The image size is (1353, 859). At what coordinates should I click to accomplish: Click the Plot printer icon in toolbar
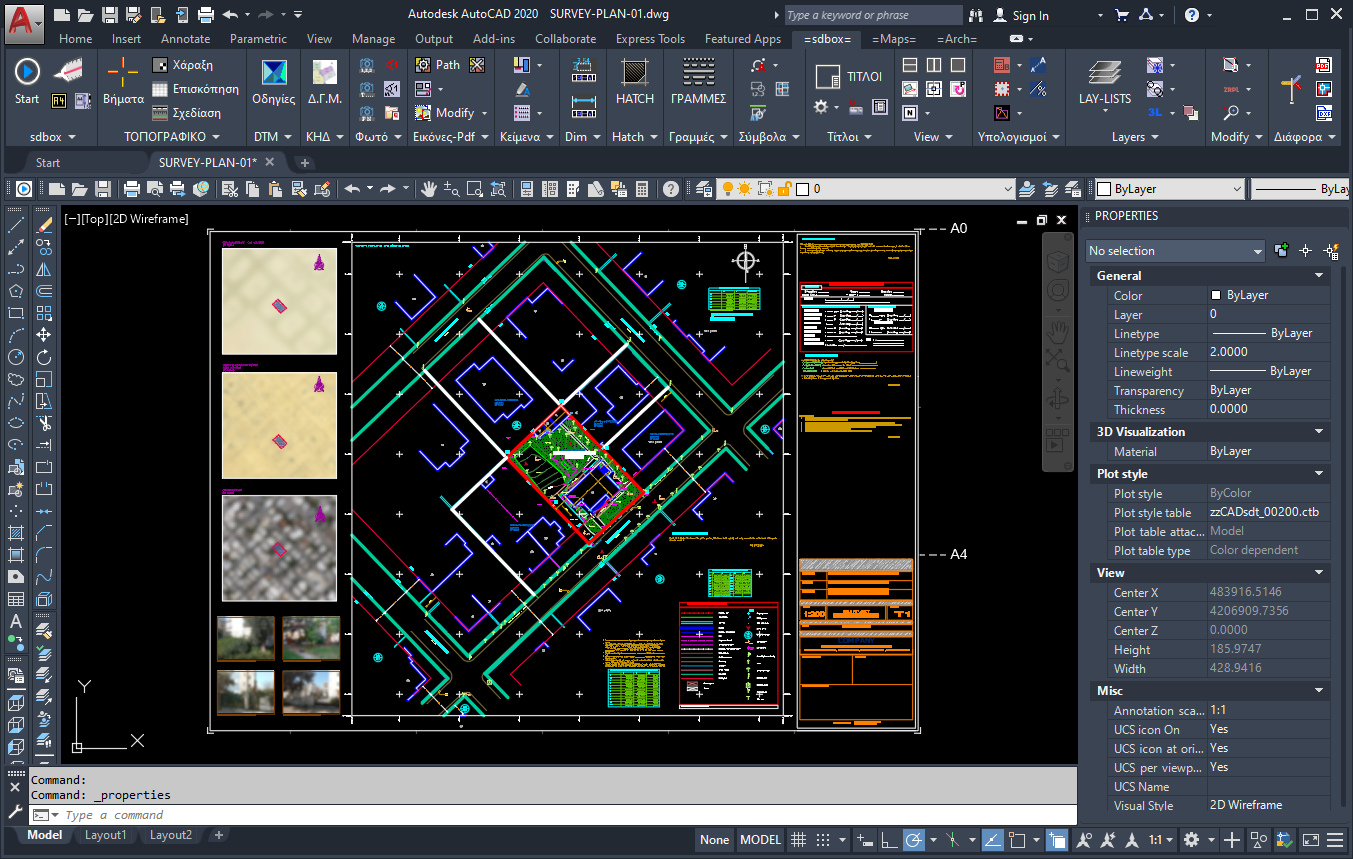coord(131,189)
